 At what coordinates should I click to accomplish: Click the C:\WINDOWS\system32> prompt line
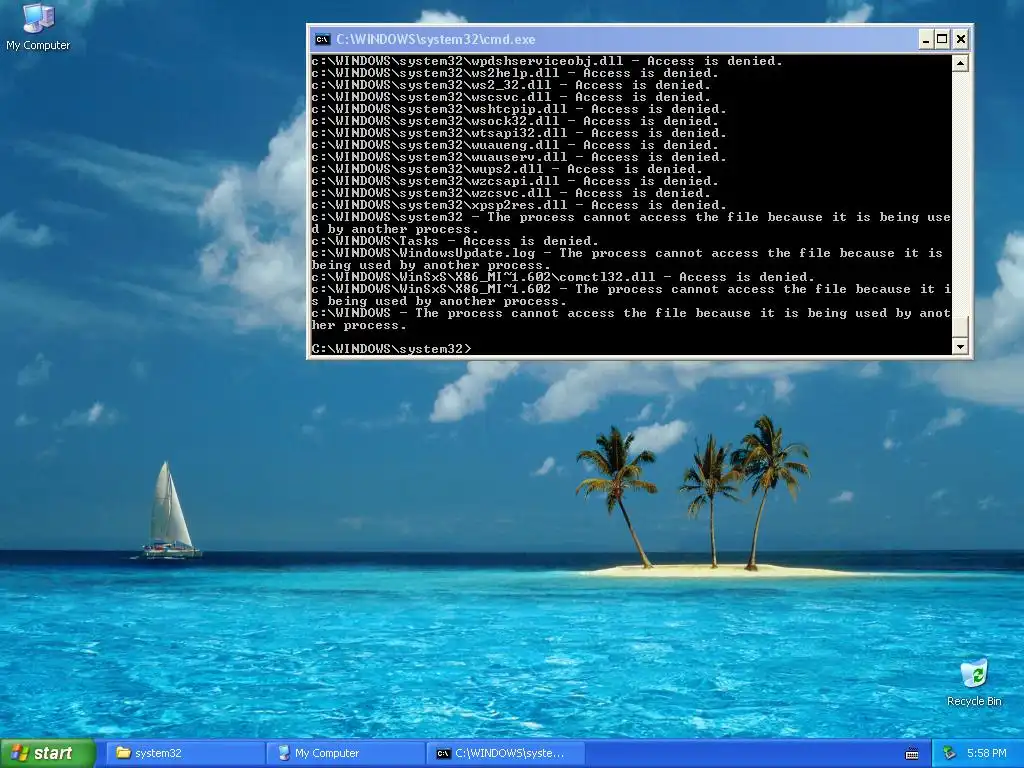coord(391,349)
